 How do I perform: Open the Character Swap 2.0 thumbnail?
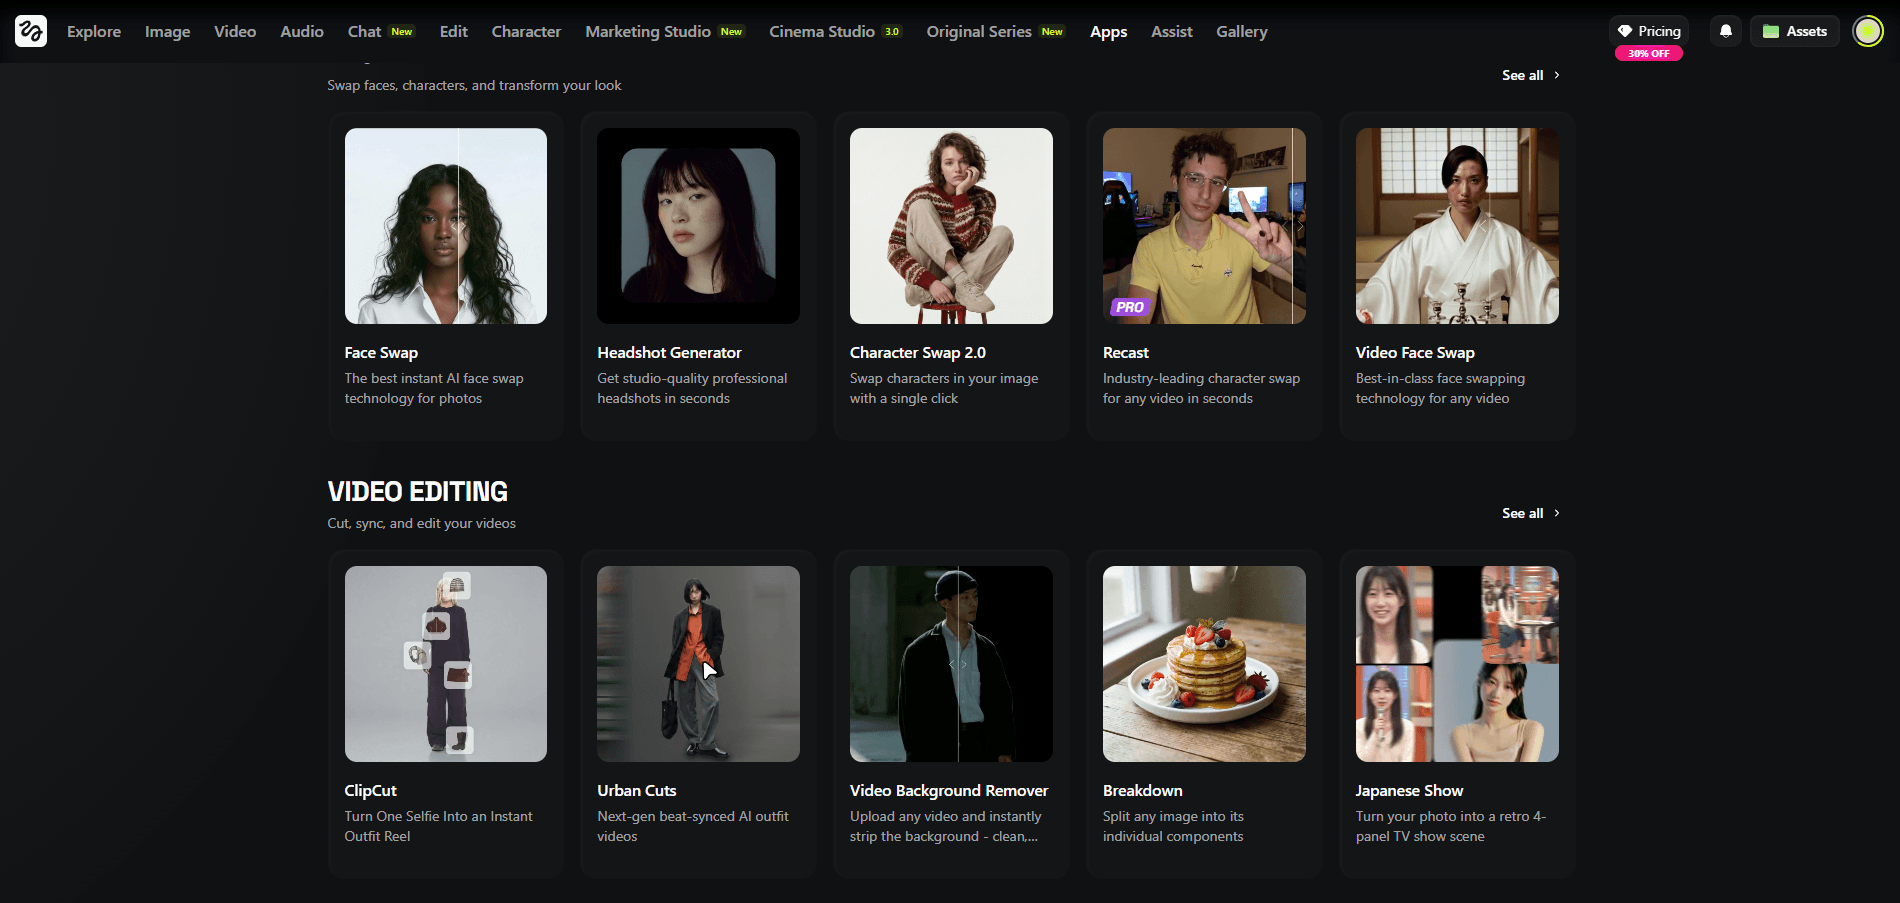click(951, 226)
